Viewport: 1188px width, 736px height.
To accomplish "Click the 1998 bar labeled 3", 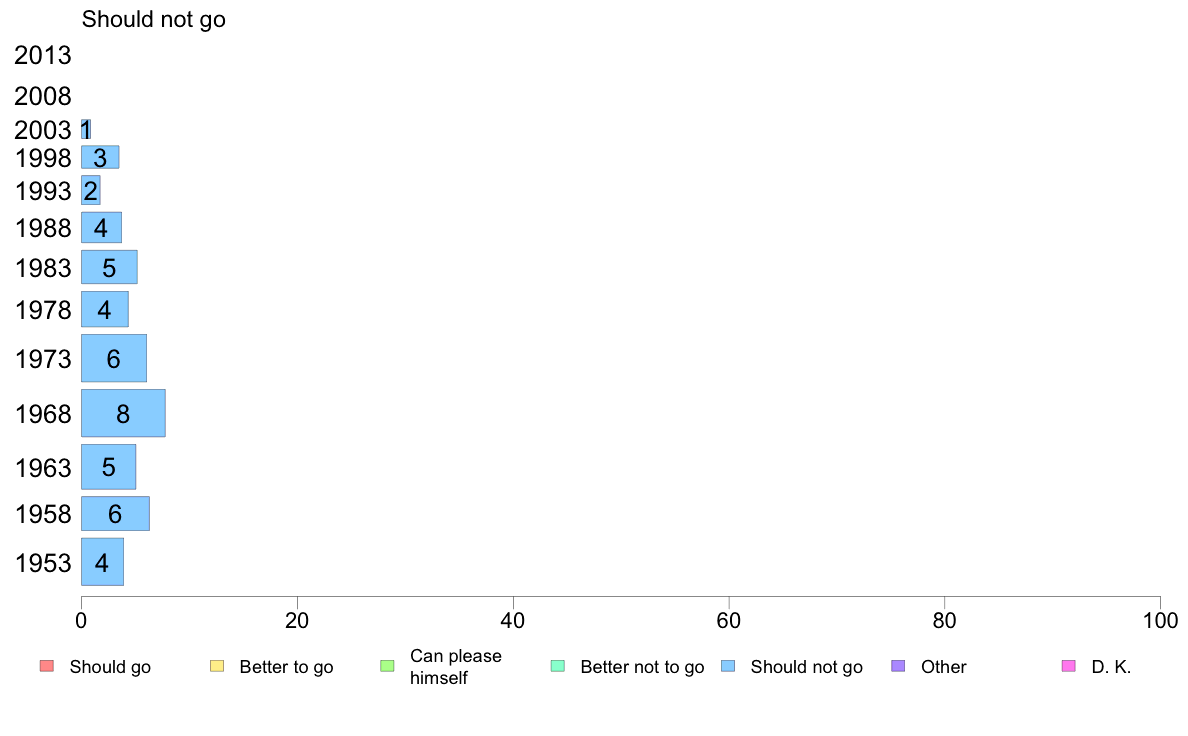I will [100, 157].
